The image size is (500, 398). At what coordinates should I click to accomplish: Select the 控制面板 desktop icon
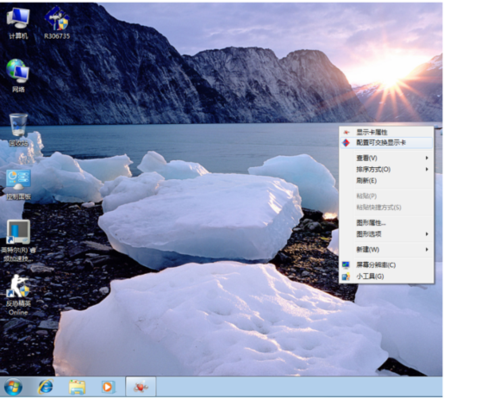click(18, 185)
